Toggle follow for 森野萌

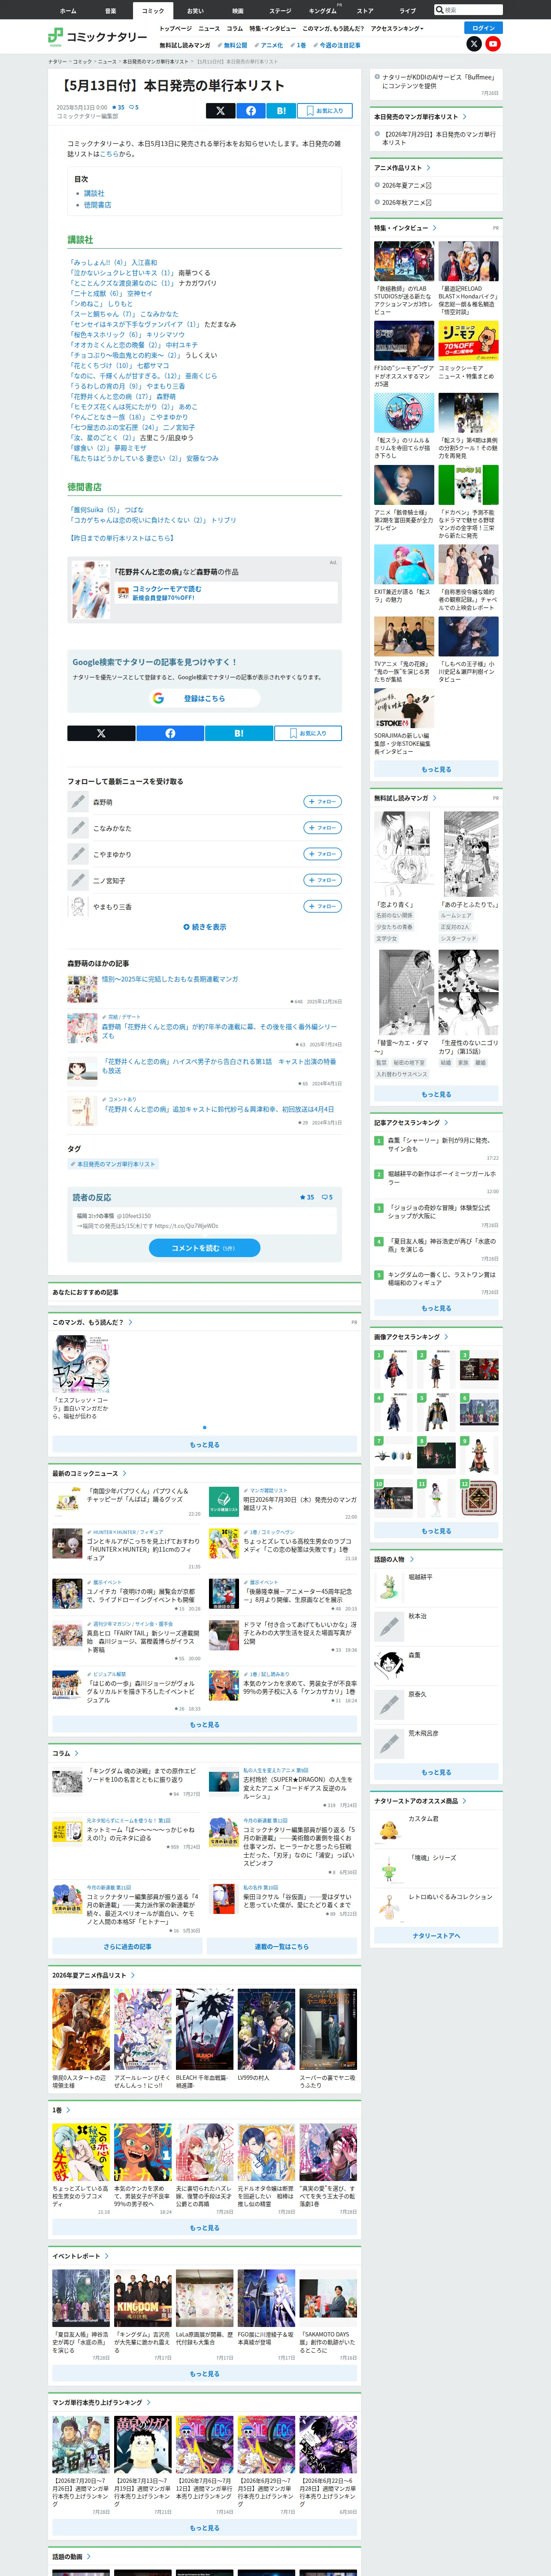coord(323,802)
